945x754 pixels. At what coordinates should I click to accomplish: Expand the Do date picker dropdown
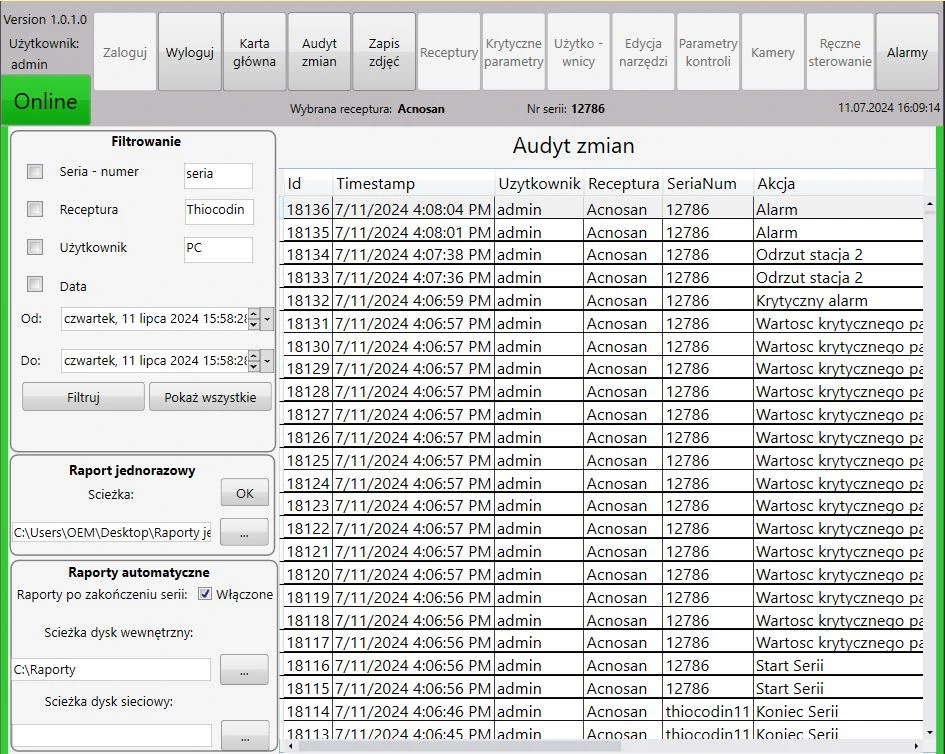pyautogui.click(x=267, y=361)
